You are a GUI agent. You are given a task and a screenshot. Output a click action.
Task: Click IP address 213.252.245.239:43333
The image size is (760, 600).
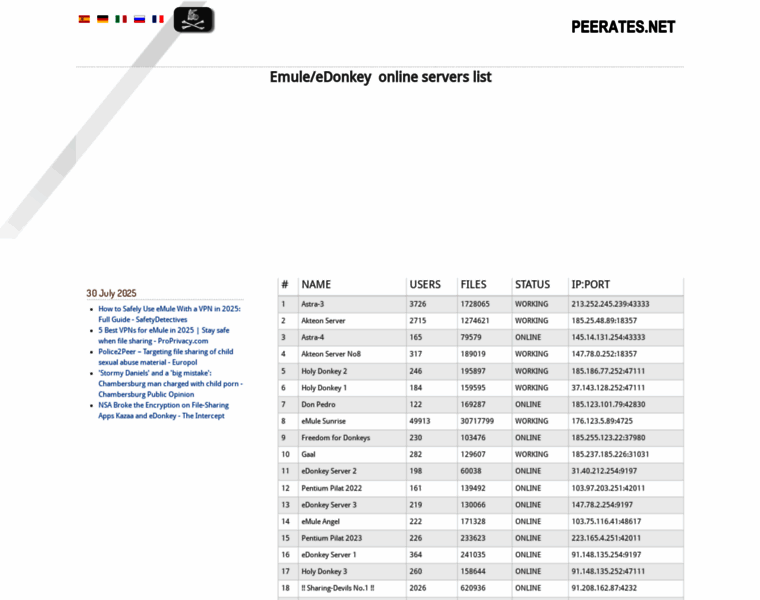610,304
